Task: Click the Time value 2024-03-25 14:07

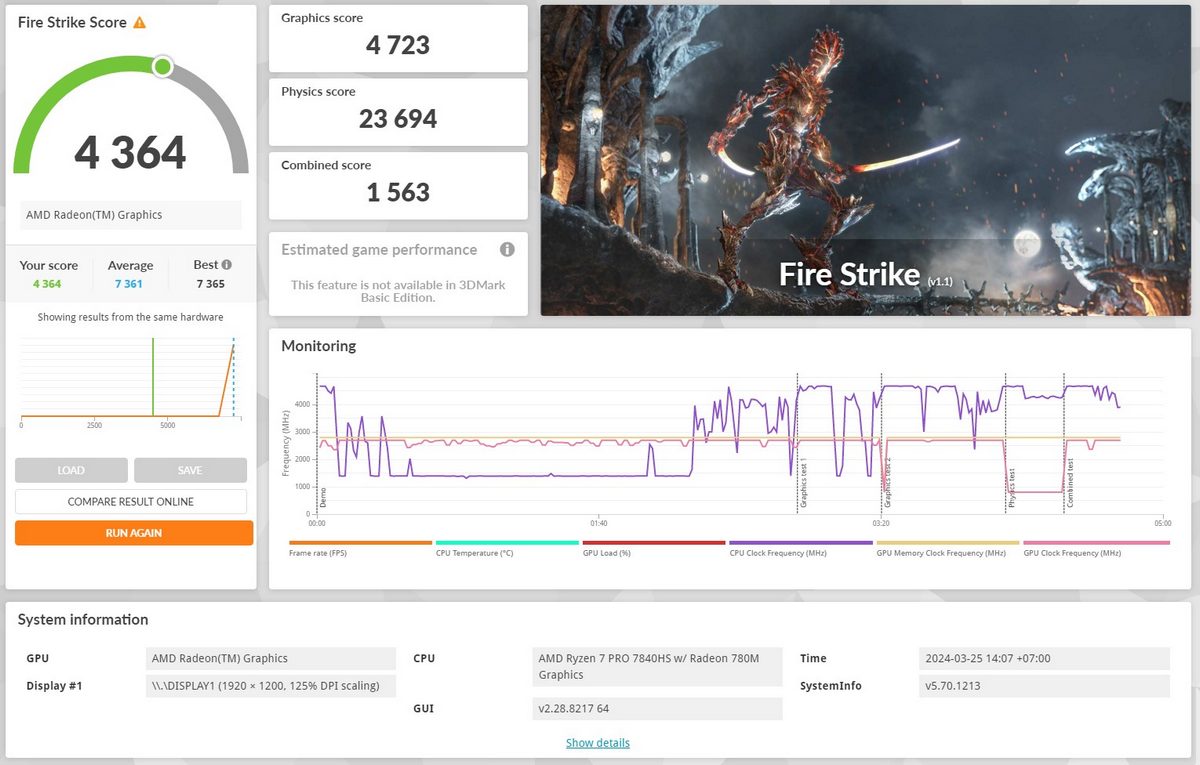Action: coord(1044,658)
